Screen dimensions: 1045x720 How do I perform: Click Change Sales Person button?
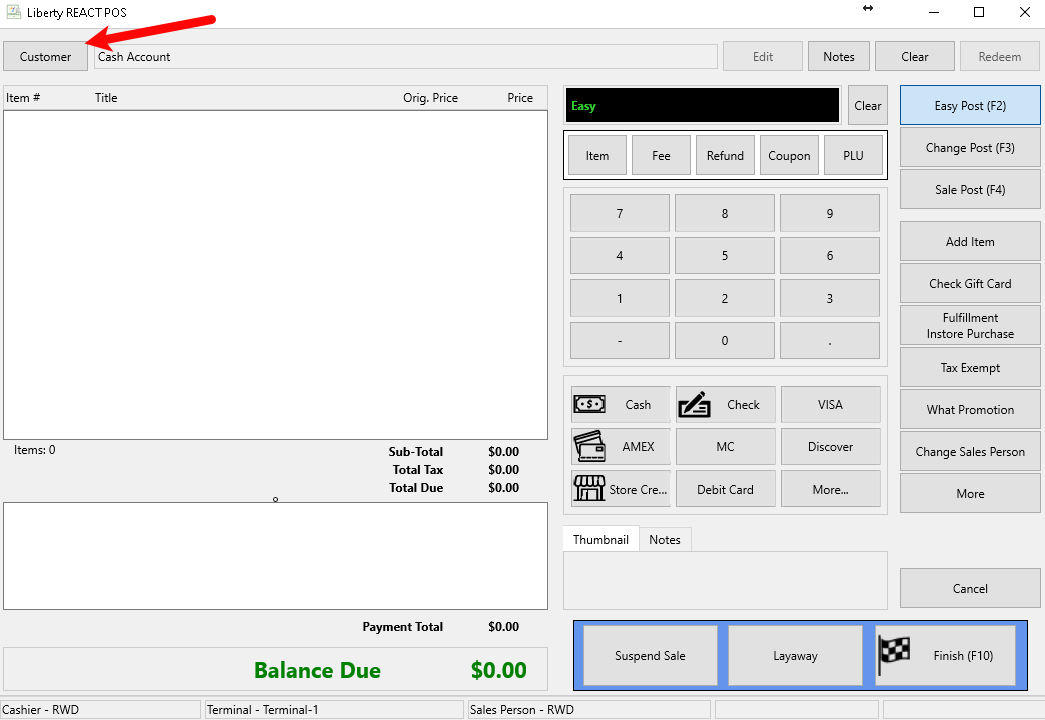point(970,451)
